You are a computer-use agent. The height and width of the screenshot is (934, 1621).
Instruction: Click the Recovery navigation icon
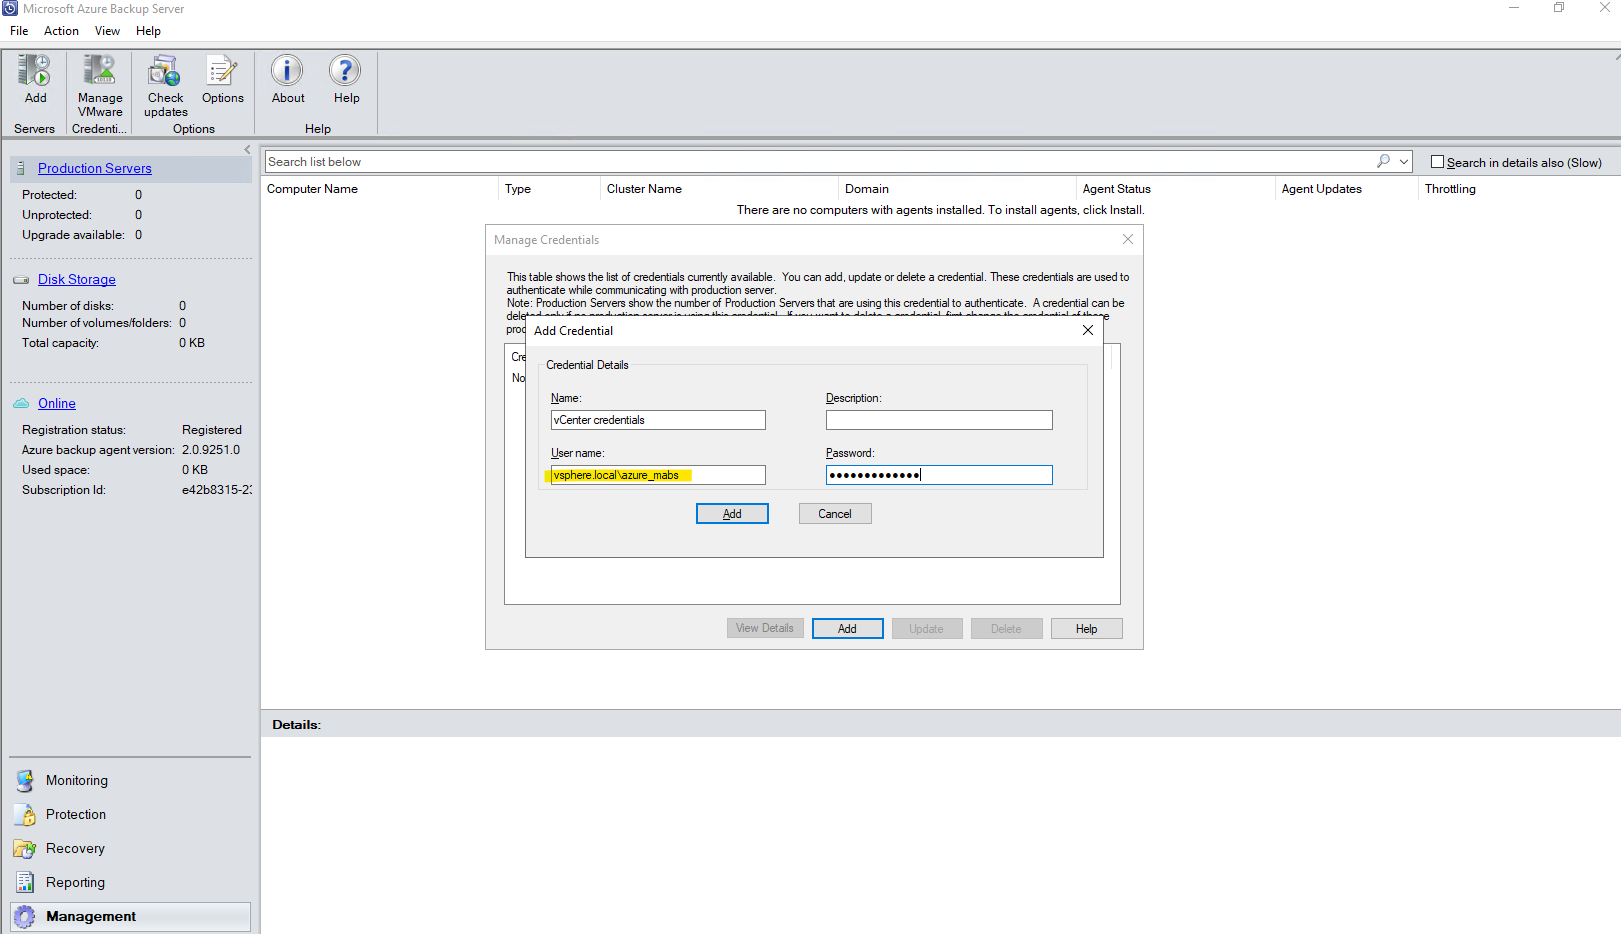(x=25, y=849)
